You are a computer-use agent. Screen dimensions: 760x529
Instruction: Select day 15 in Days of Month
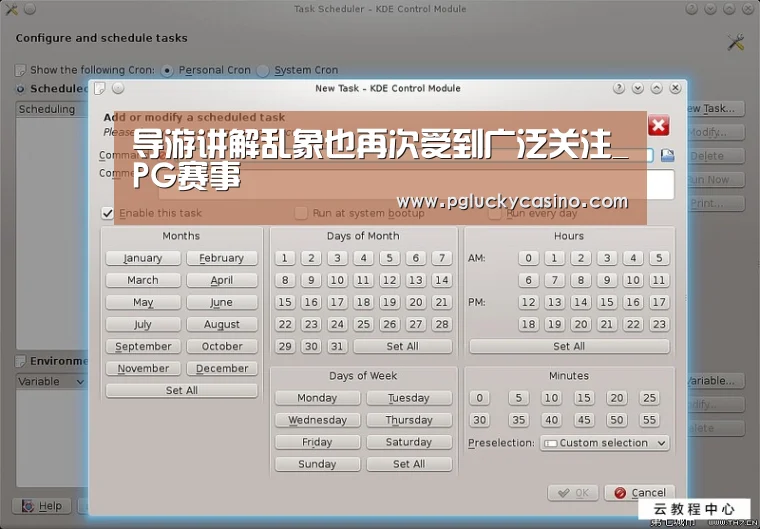pyautogui.click(x=285, y=302)
